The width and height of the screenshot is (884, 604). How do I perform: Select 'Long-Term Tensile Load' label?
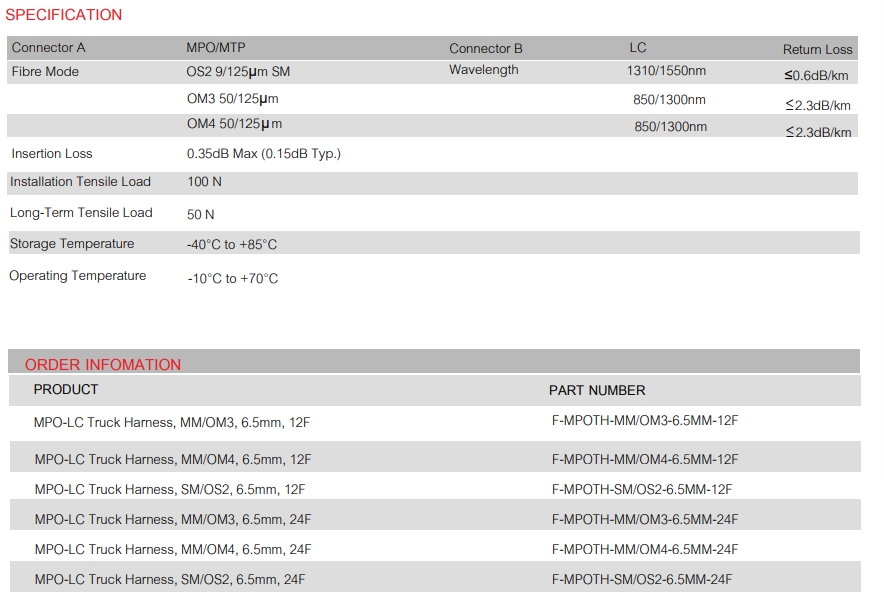tap(81, 213)
